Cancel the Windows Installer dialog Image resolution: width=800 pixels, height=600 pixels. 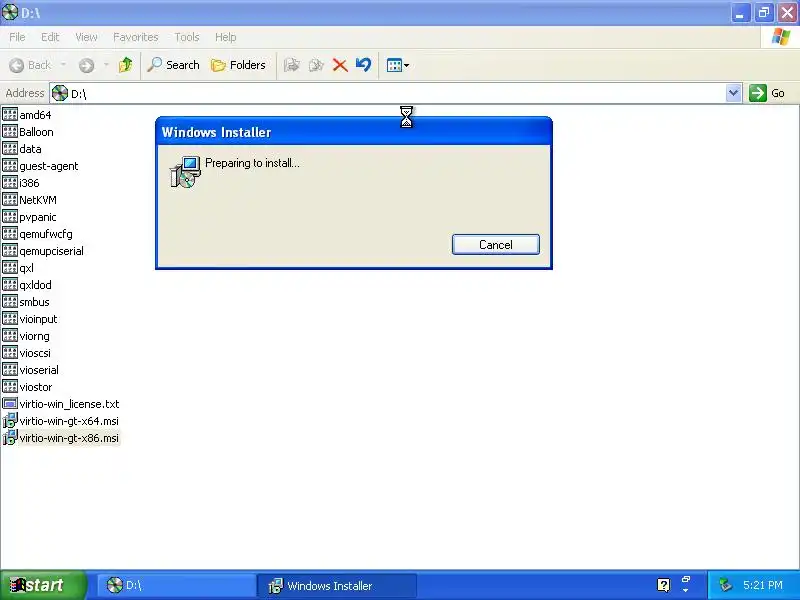click(x=495, y=244)
